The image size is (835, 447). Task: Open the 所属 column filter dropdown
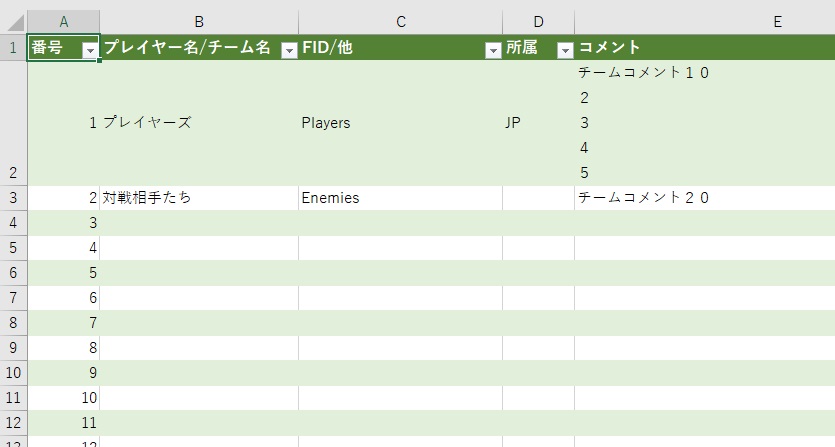point(564,50)
